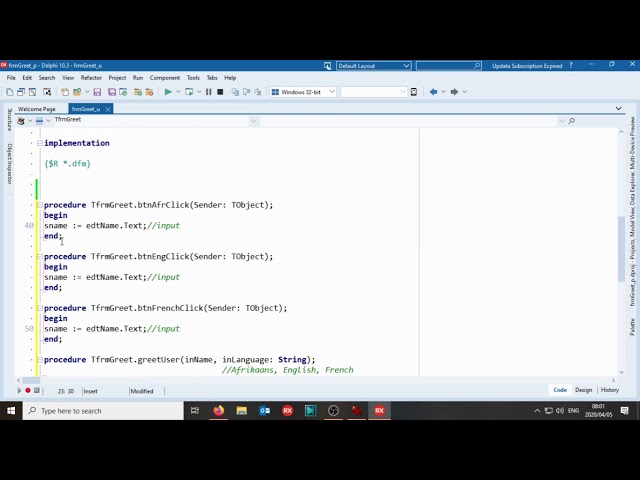Screen dimensions: 640x480
Task: Open the empty device combo box
Action: (x=373, y=92)
